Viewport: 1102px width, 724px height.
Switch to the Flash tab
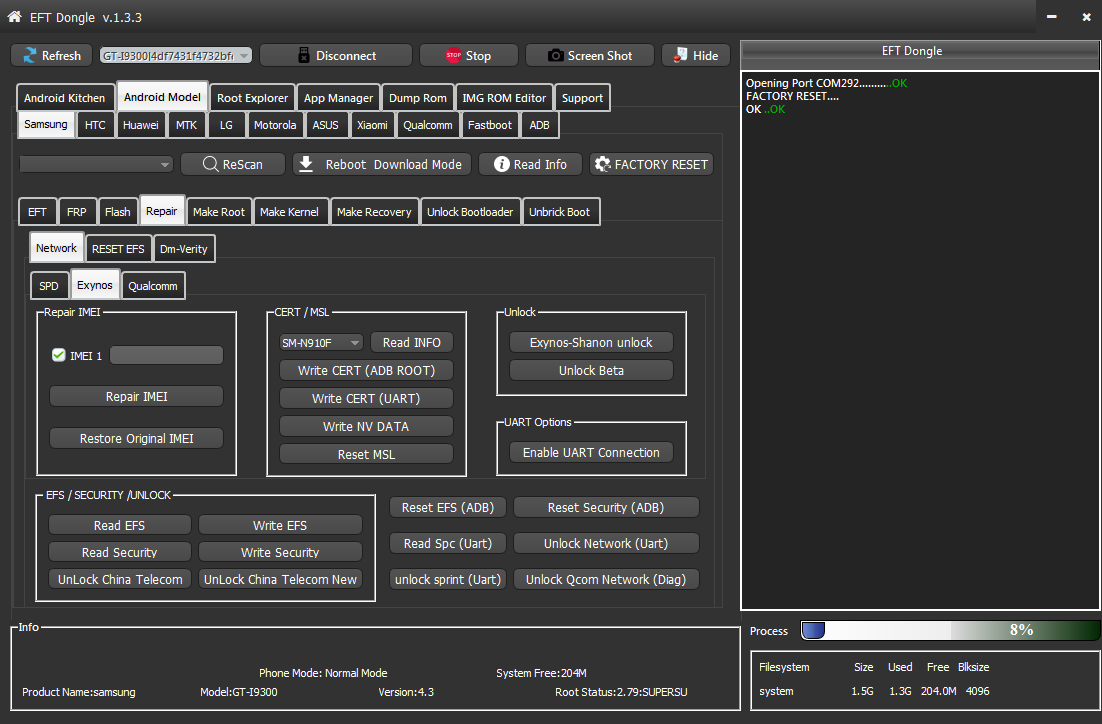pyautogui.click(x=117, y=212)
